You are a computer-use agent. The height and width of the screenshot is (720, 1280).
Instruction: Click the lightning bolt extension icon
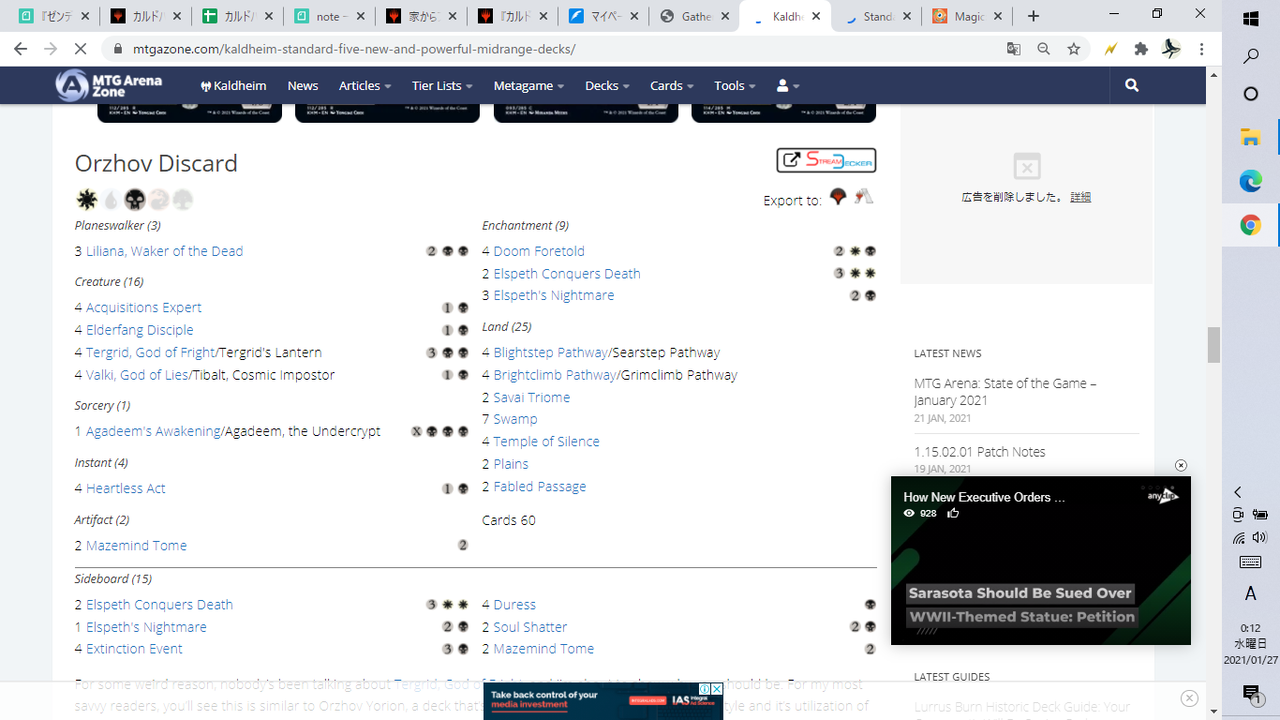click(1111, 49)
